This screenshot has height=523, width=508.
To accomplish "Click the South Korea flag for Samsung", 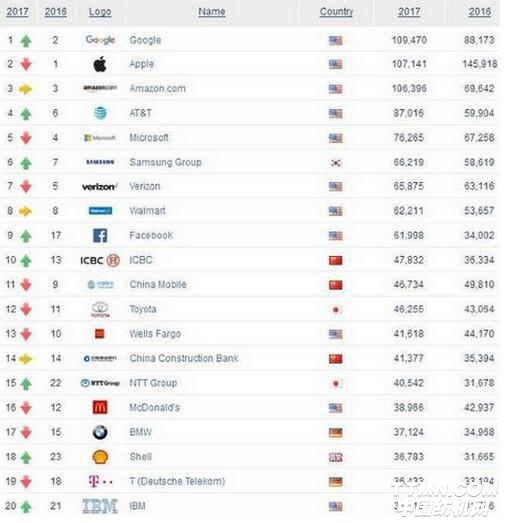I will pyautogui.click(x=336, y=163).
